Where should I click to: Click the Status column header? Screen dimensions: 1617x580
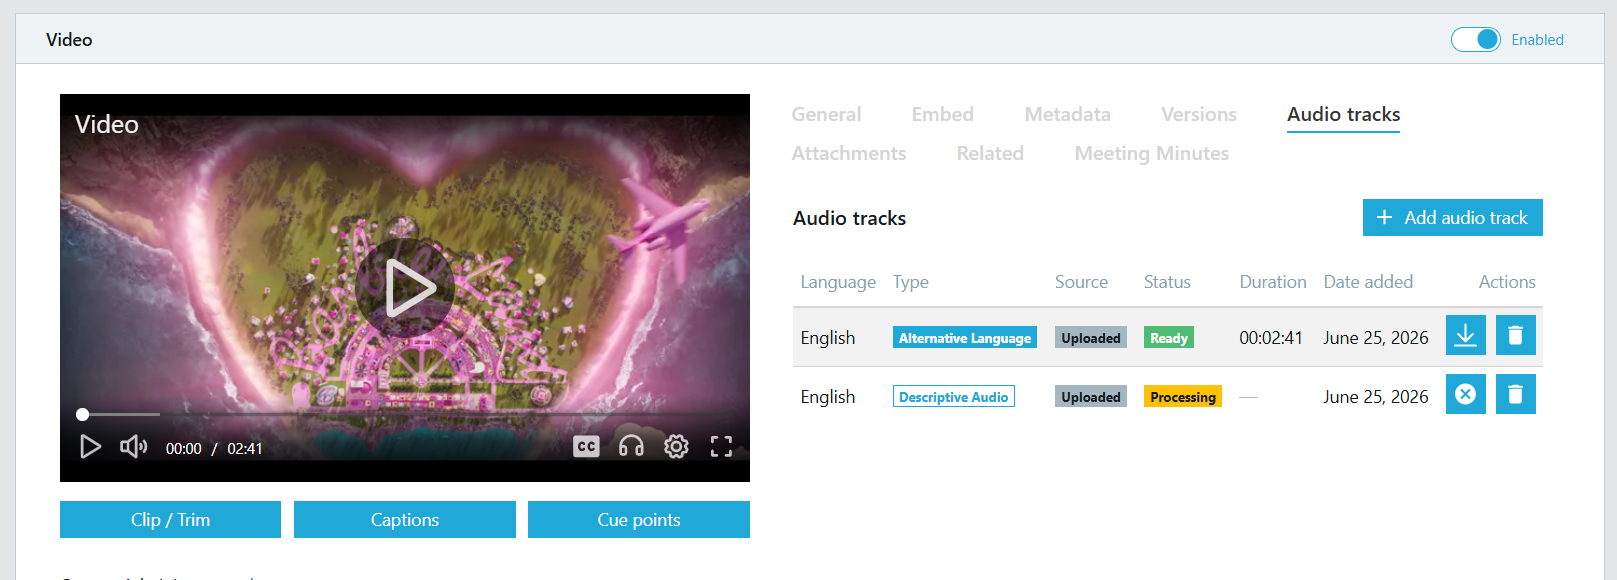[x=1167, y=282]
